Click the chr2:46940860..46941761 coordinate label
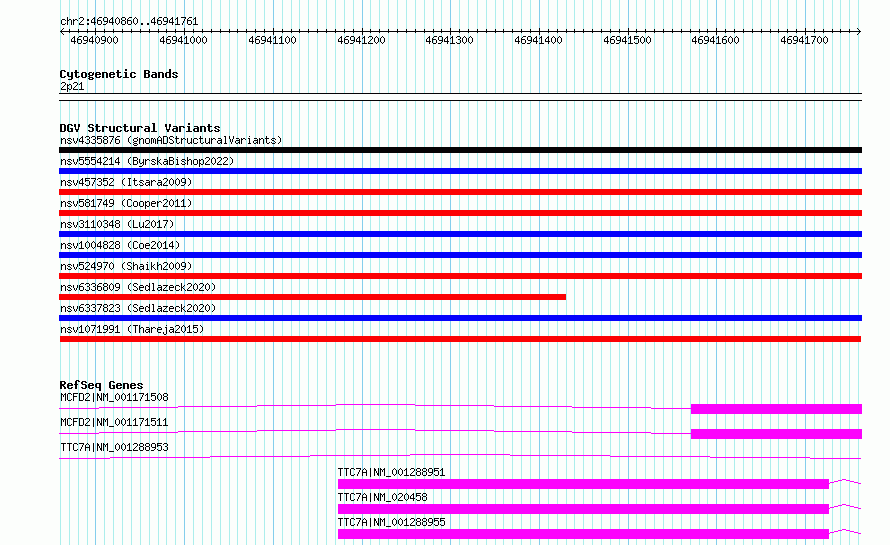This screenshot has width=890, height=545. coord(129,22)
